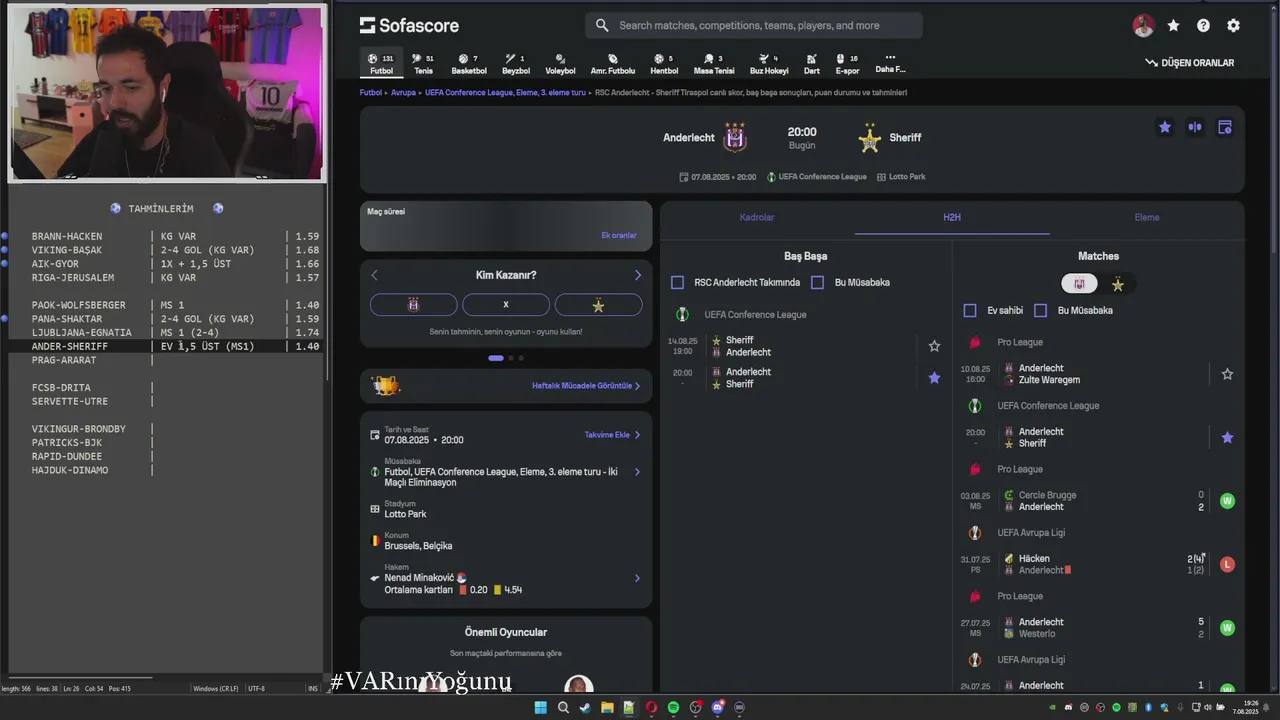Open the Buz Hokeyi sport category

pyautogui.click(x=768, y=64)
